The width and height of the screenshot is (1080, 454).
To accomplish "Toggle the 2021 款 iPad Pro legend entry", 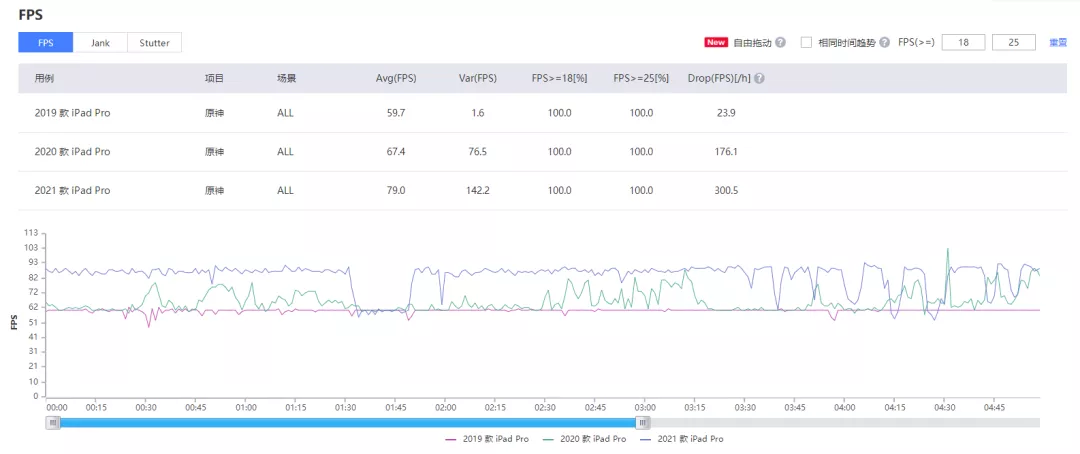I will point(682,439).
